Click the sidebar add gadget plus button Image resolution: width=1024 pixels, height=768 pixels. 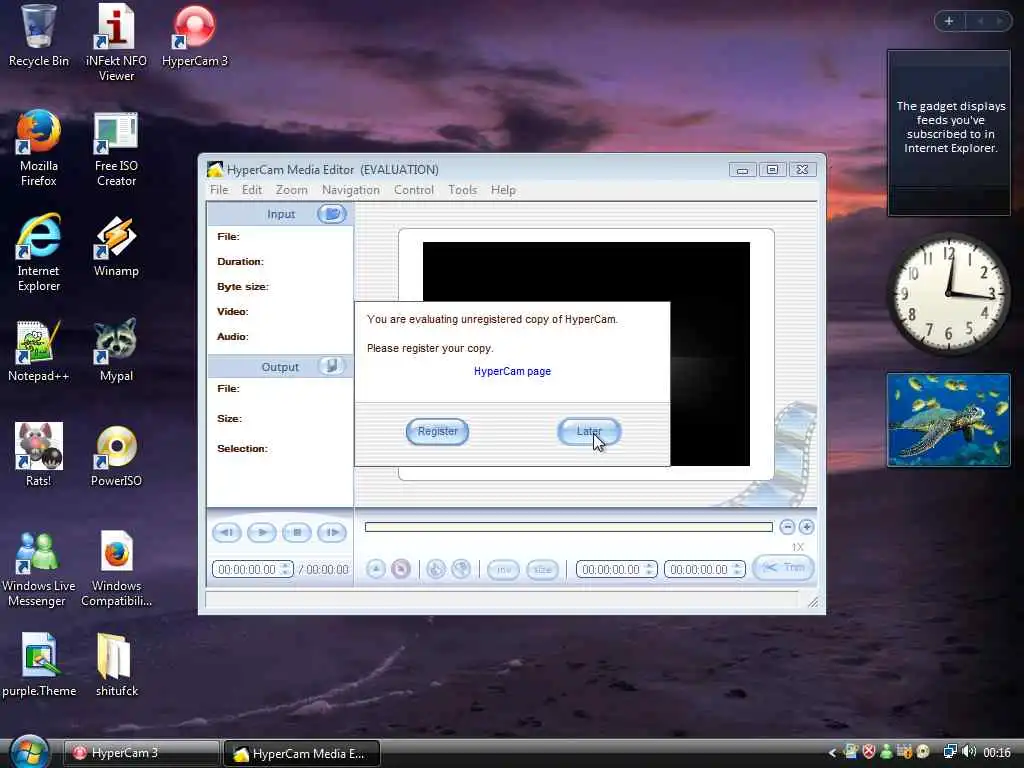[x=949, y=21]
